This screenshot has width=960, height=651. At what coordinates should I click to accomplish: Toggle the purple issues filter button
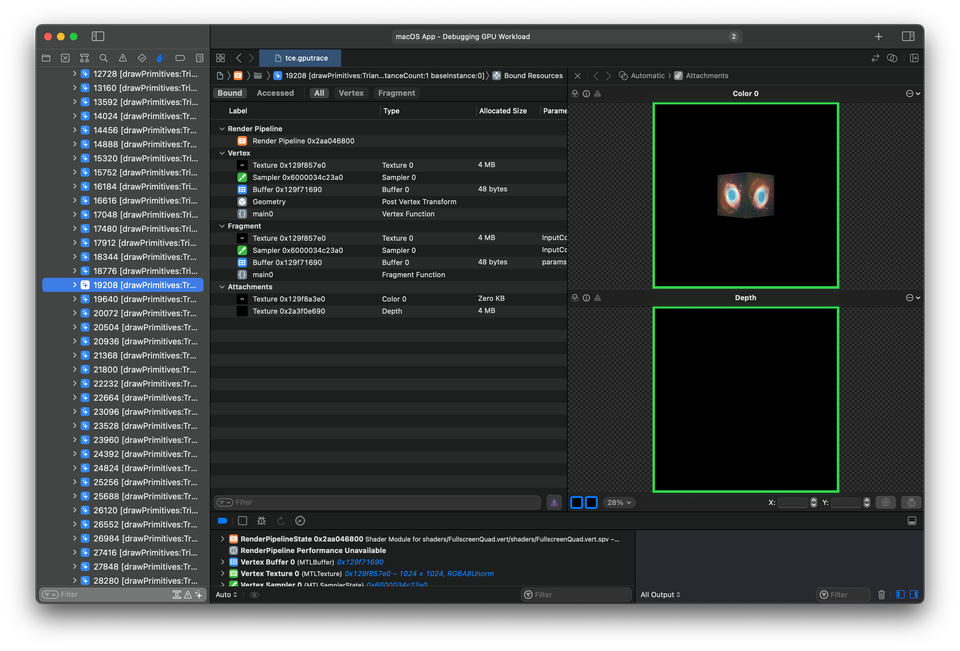(554, 502)
